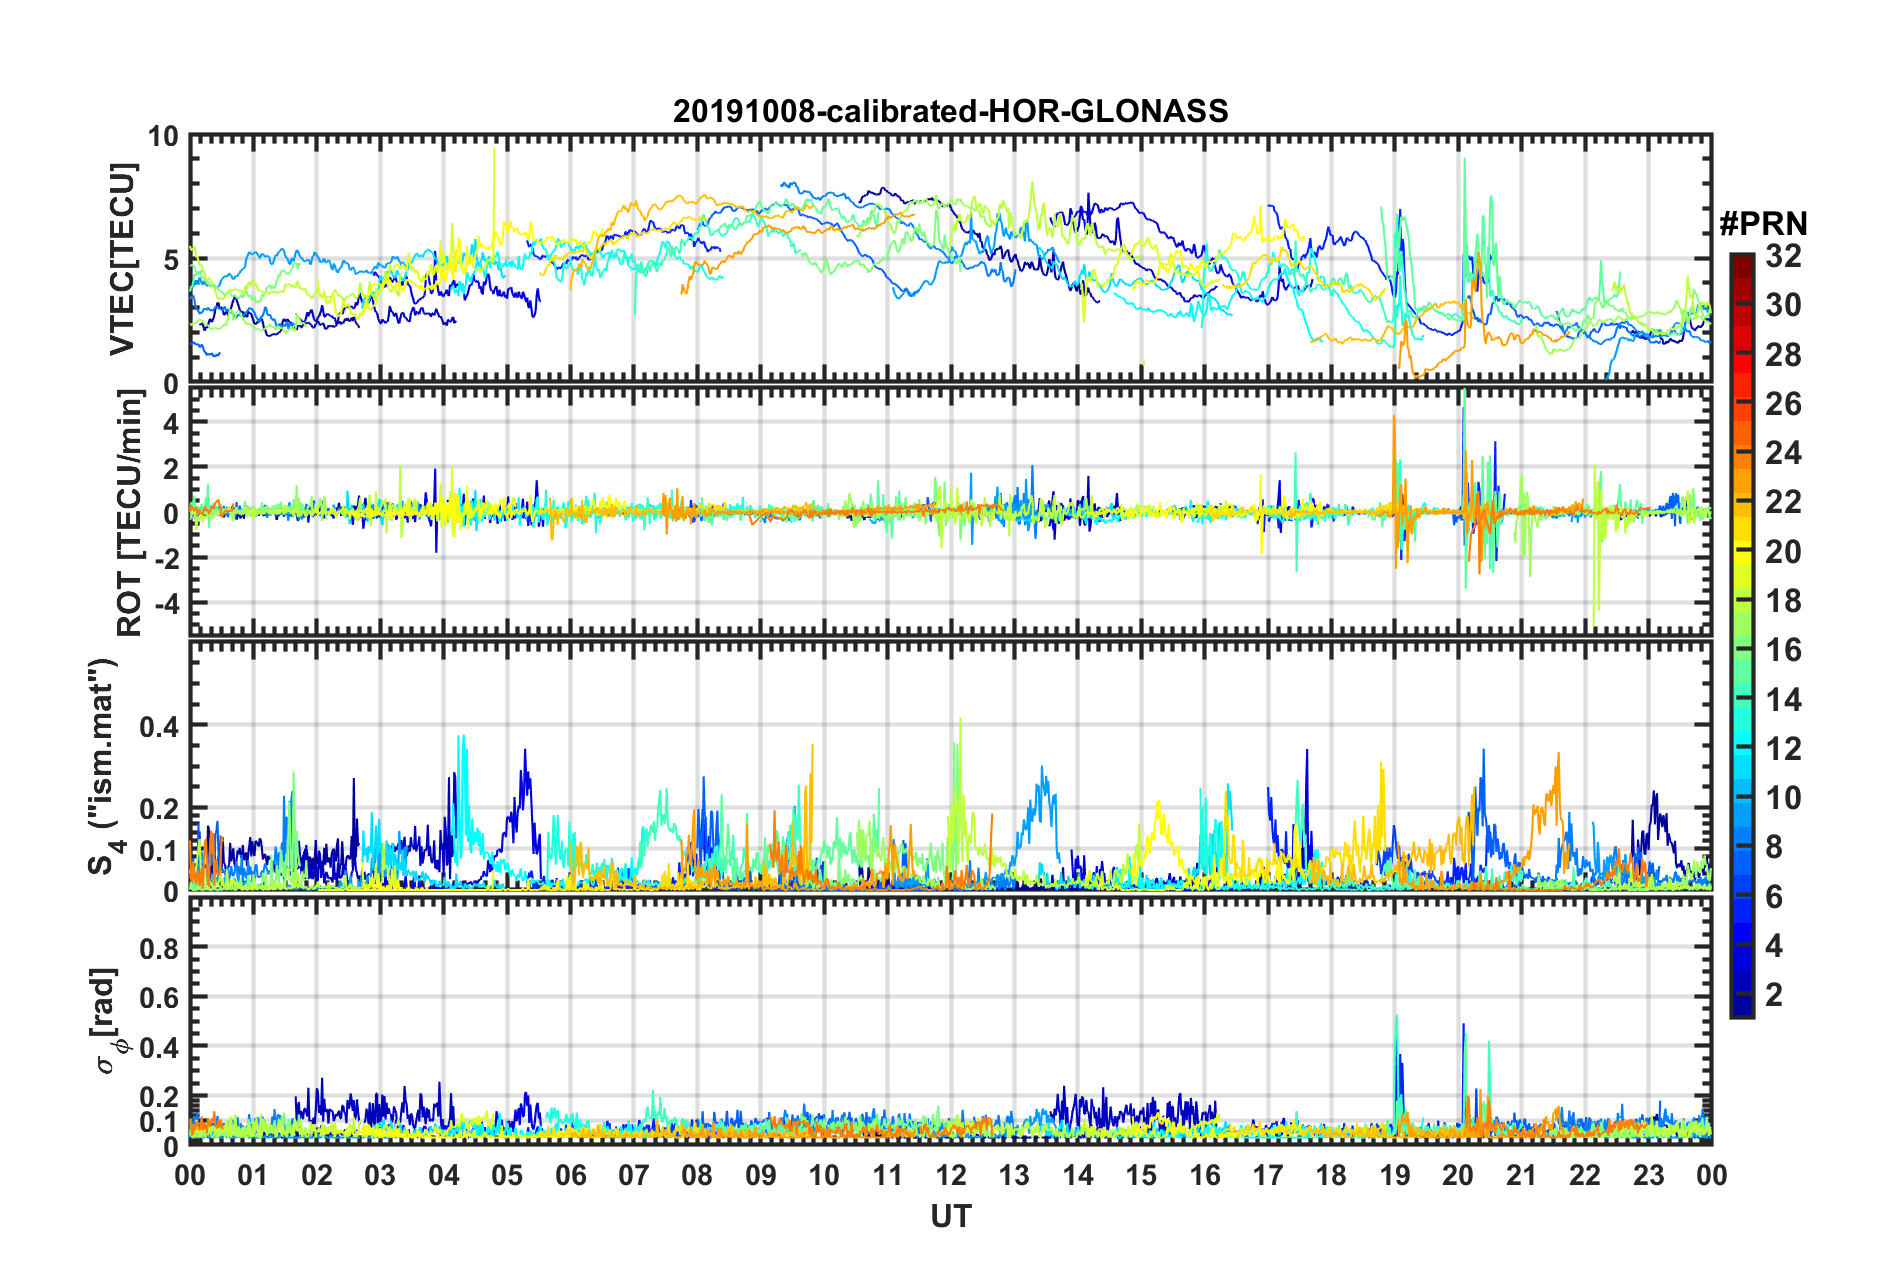Image resolution: width=1902 pixels, height=1272 pixels.
Task: Click the 10 tick label on VTEC axis
Action: coord(163,137)
